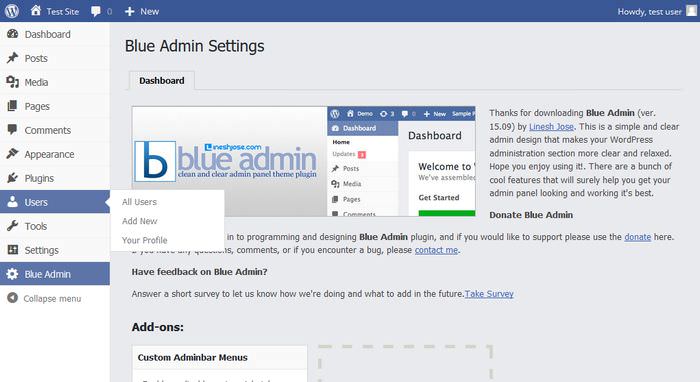This screenshot has height=382, width=700.
Task: Click the Posts pushpin icon
Action: point(12,58)
